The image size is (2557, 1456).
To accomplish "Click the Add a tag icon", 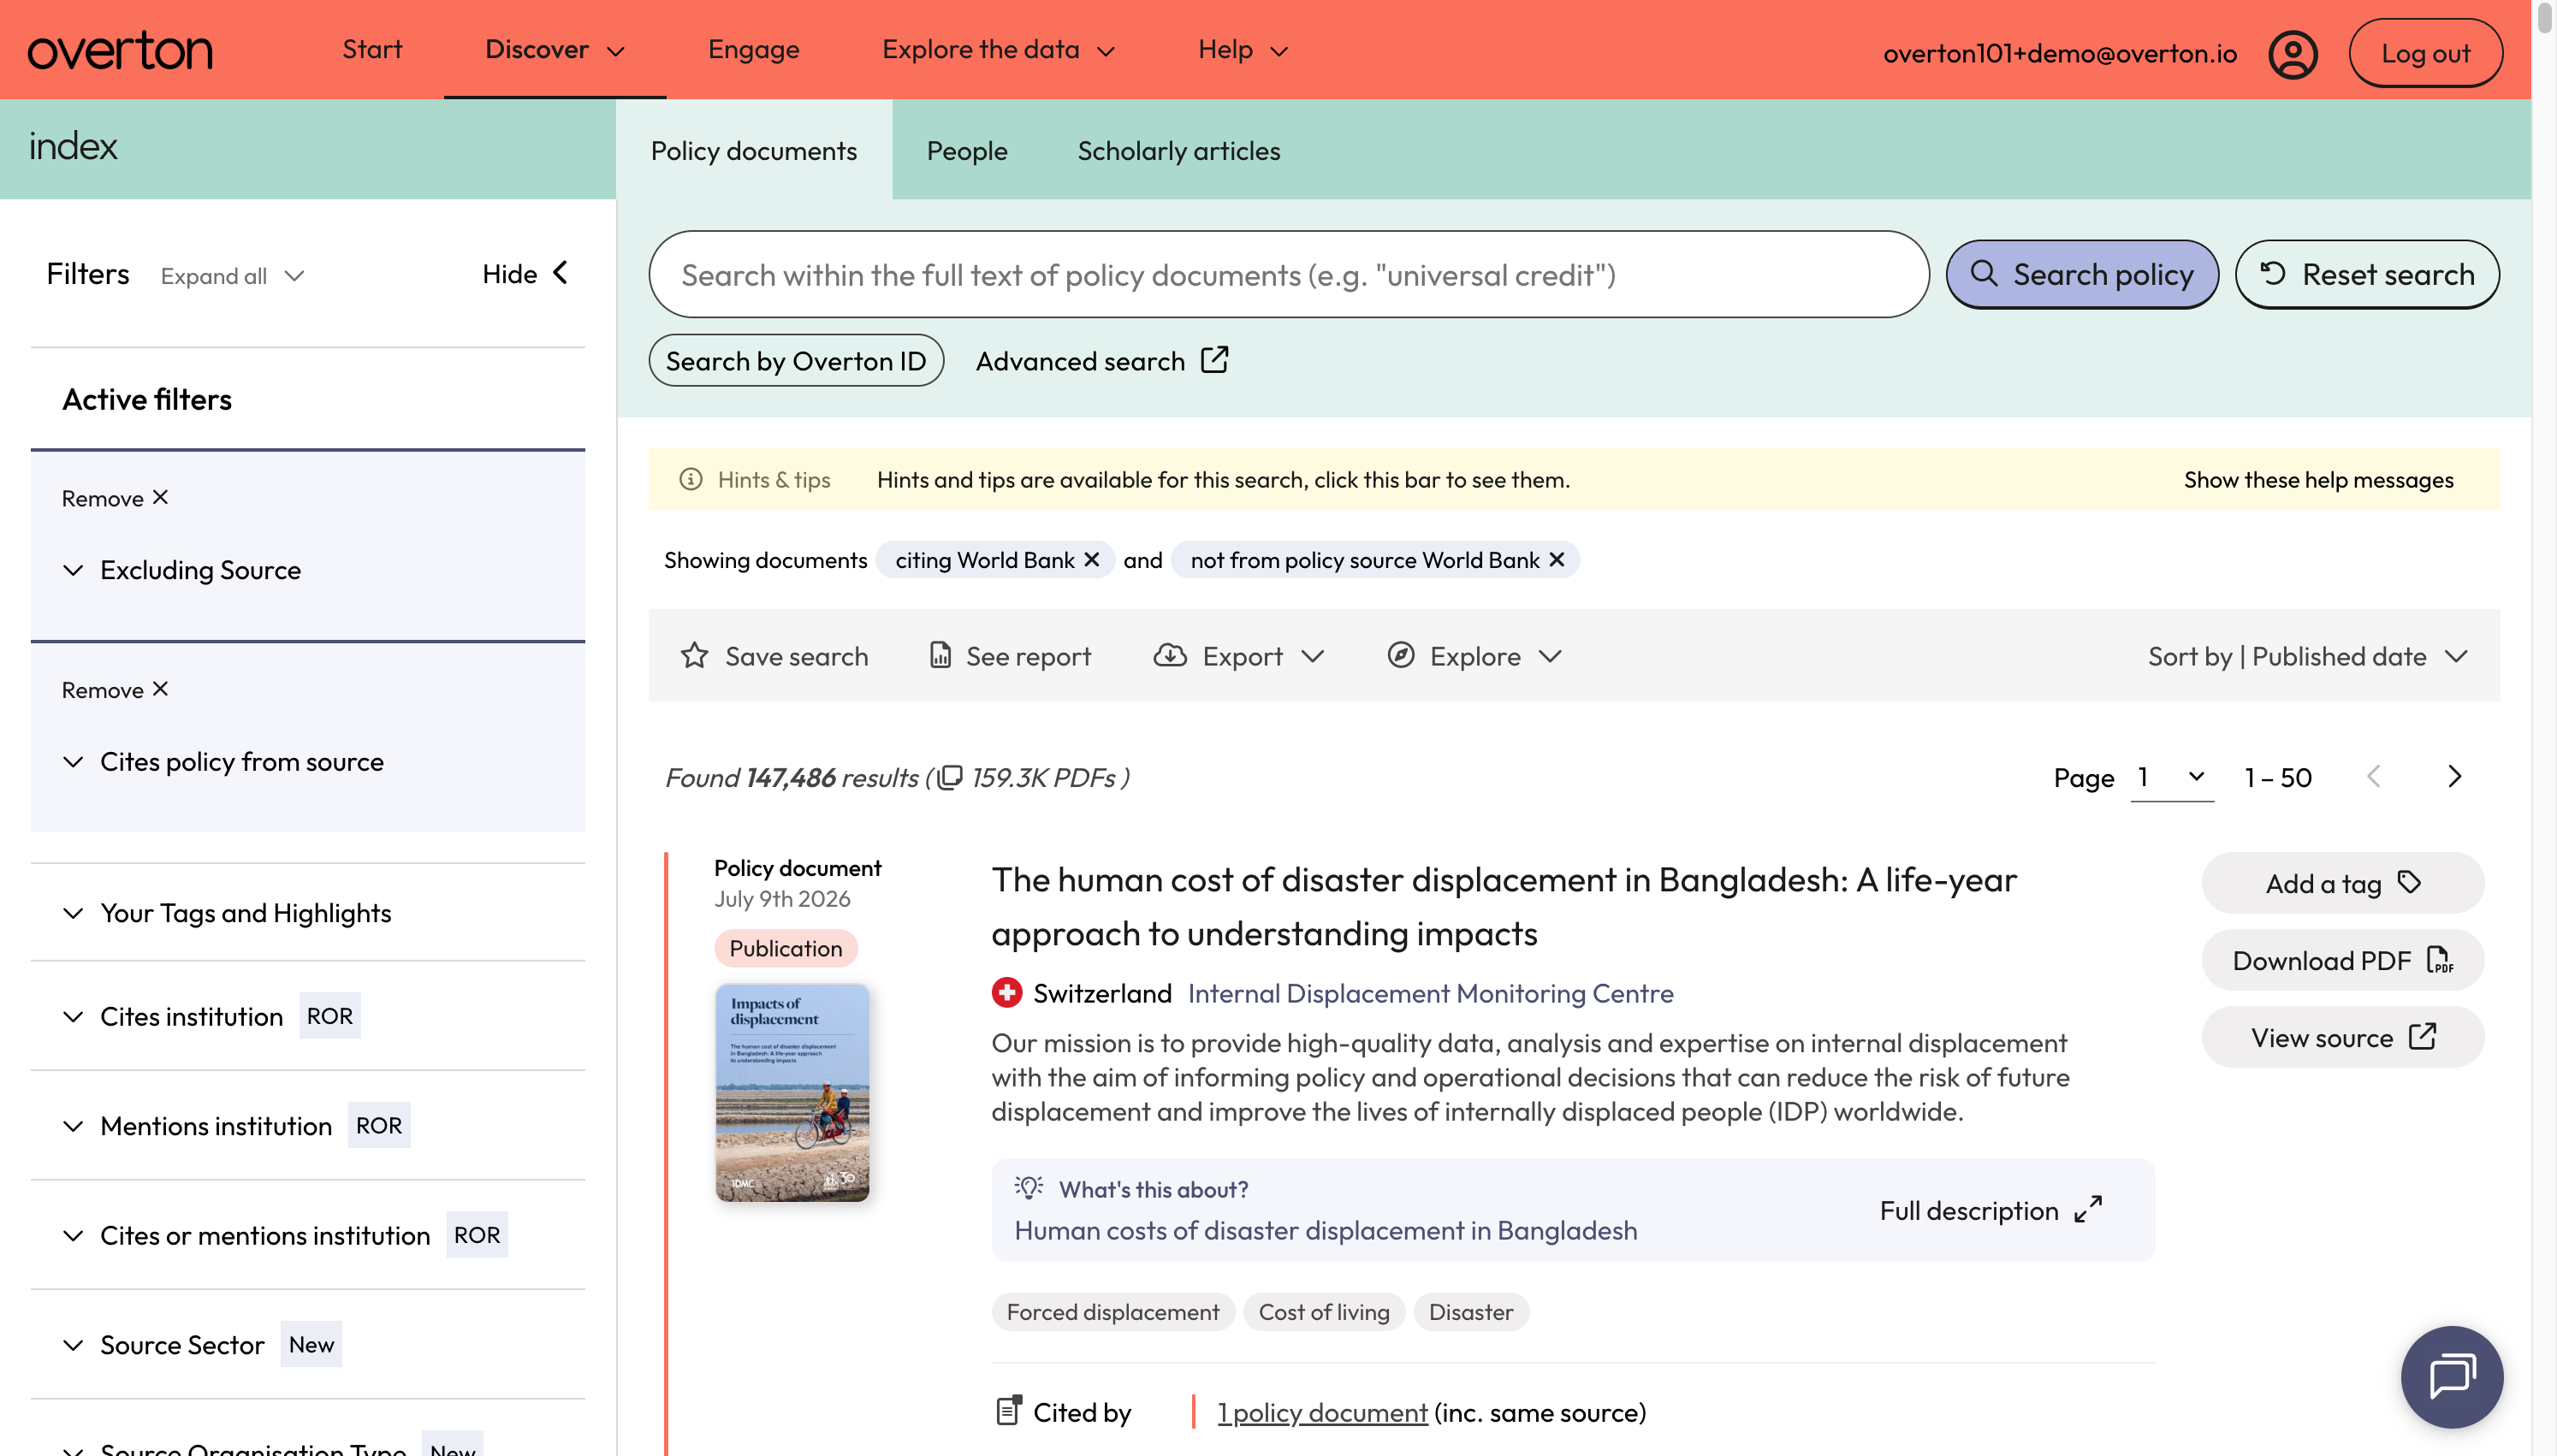I will tap(2409, 882).
